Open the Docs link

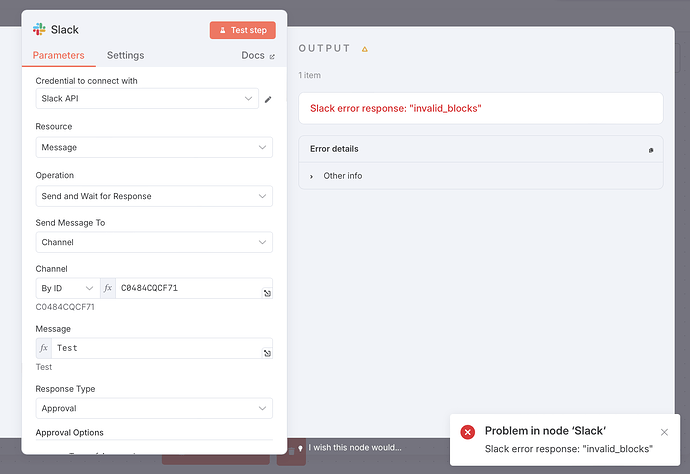pyautogui.click(x=258, y=55)
